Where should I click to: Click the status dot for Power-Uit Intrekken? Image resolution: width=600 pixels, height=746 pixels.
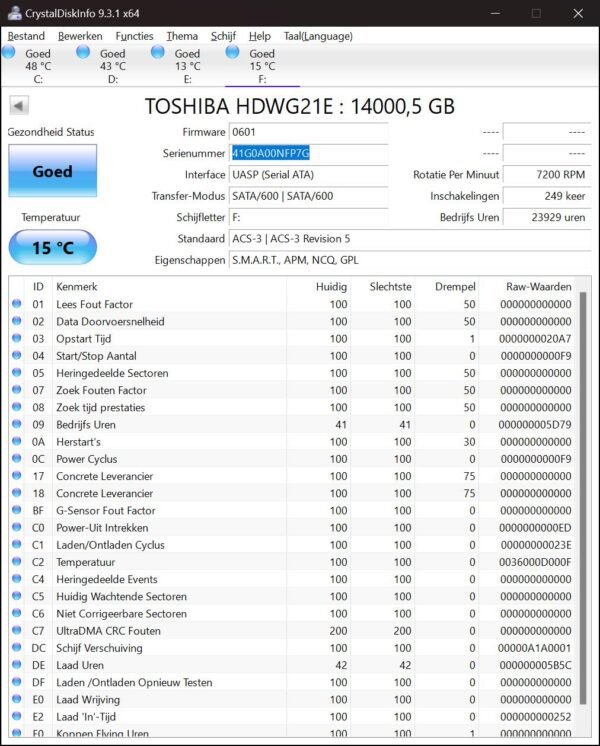pos(17,527)
